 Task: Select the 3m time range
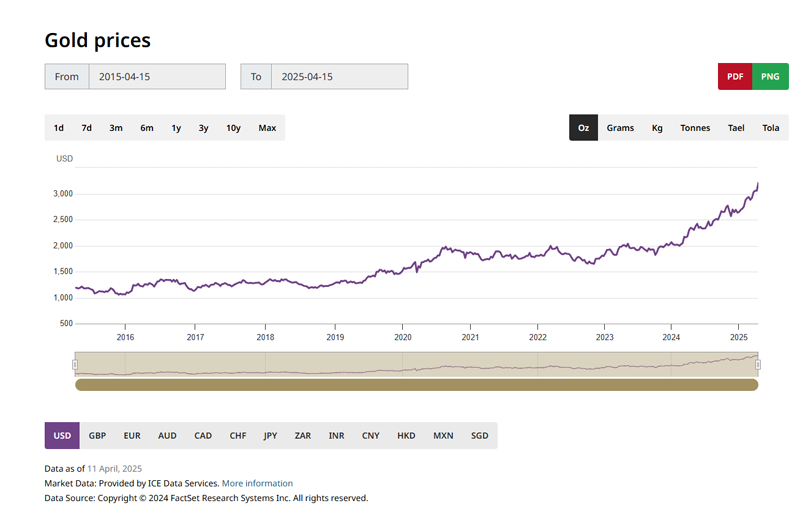[x=116, y=128]
